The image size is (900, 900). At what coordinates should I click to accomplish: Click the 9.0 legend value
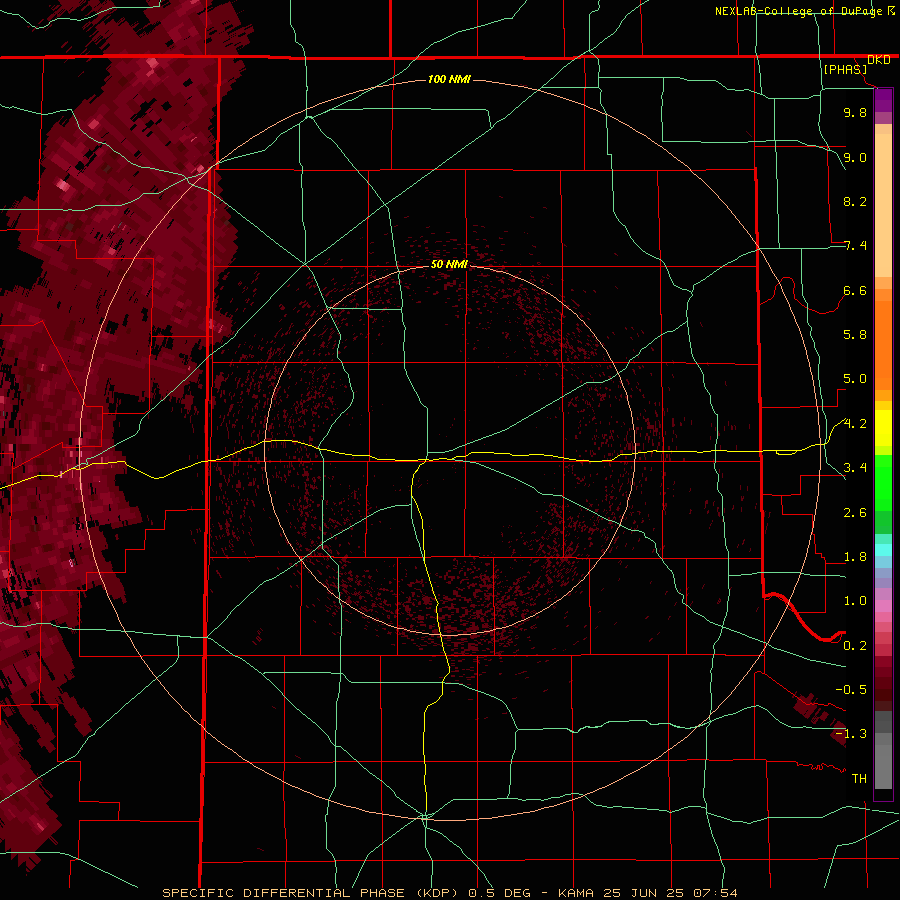[x=855, y=157]
